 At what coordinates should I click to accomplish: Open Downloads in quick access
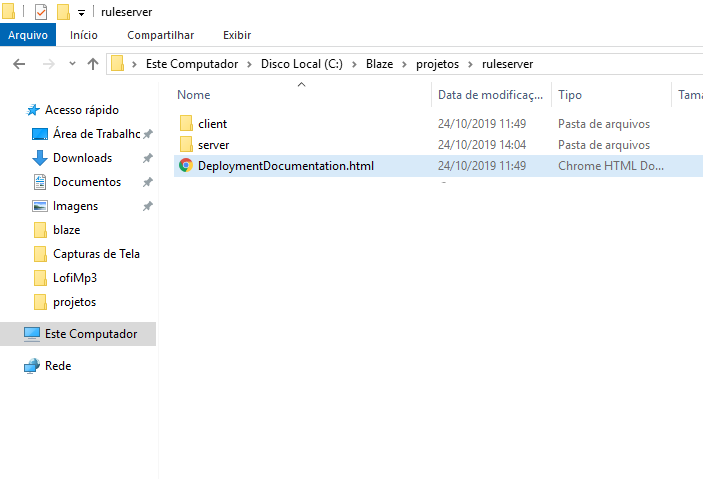point(82,158)
